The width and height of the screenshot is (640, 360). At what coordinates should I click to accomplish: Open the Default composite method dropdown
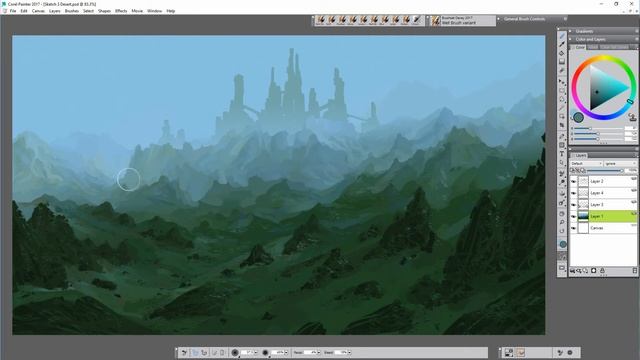click(586, 163)
